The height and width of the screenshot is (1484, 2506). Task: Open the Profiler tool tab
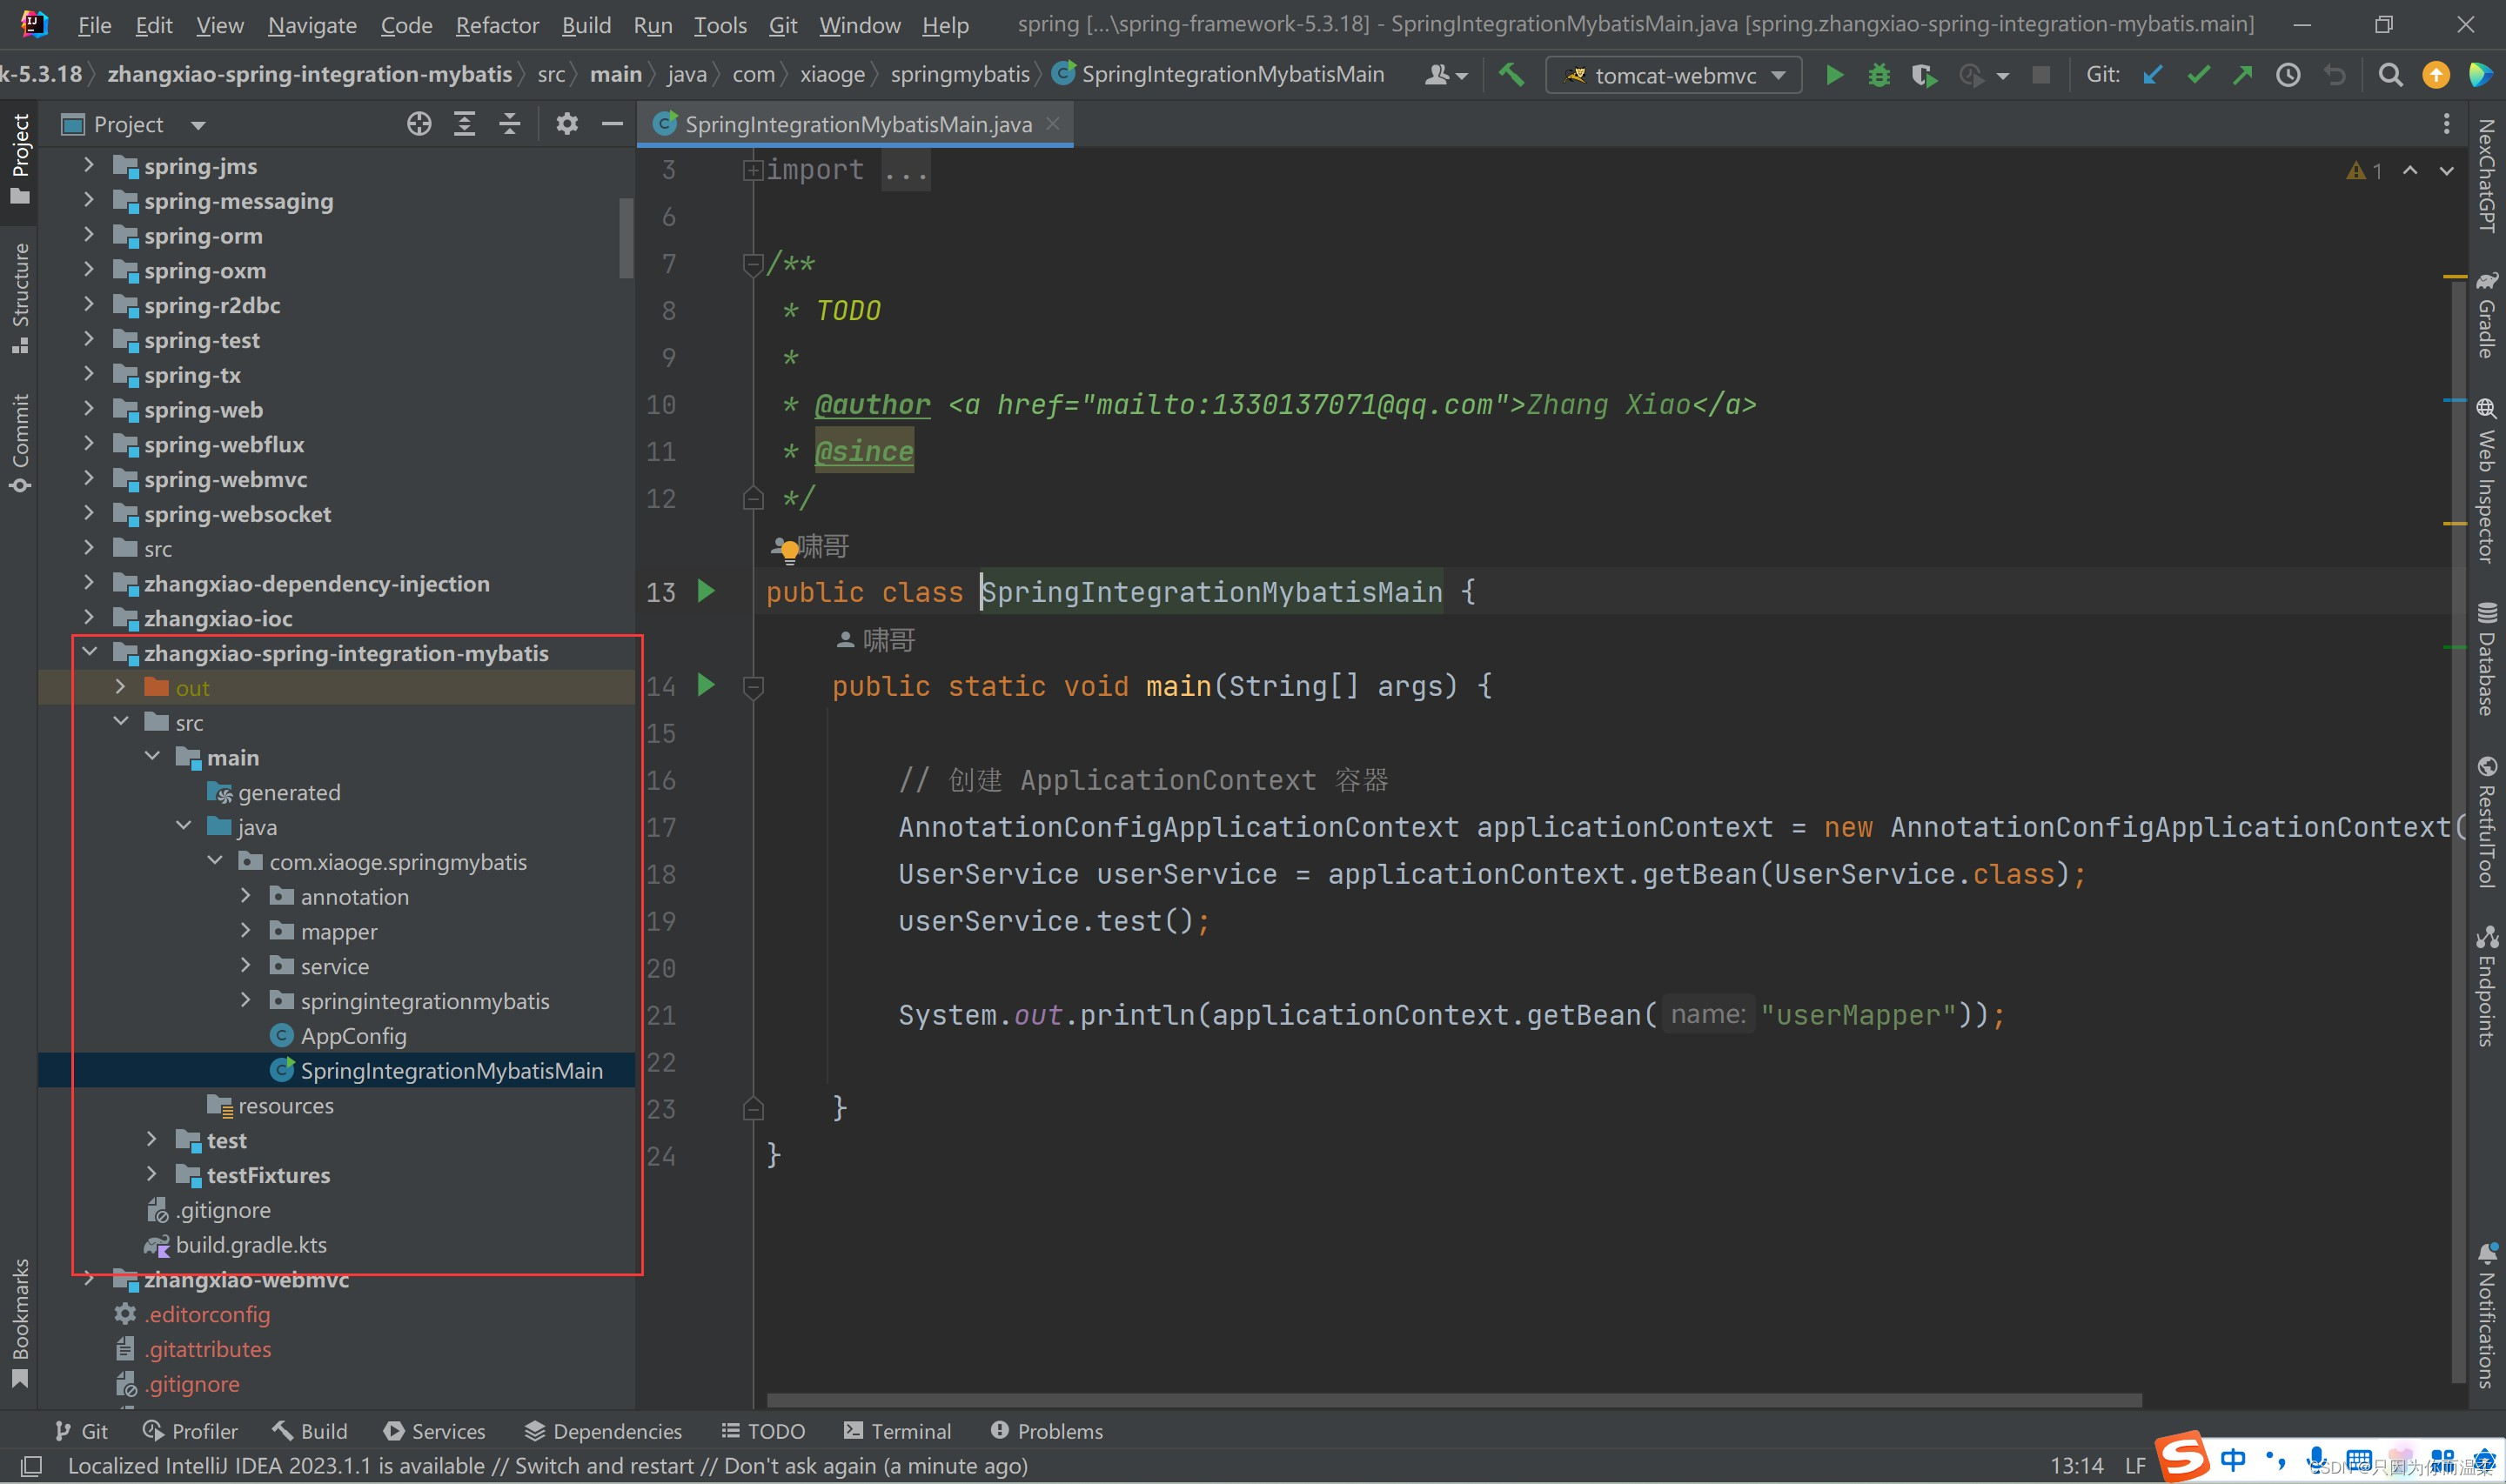(190, 1431)
